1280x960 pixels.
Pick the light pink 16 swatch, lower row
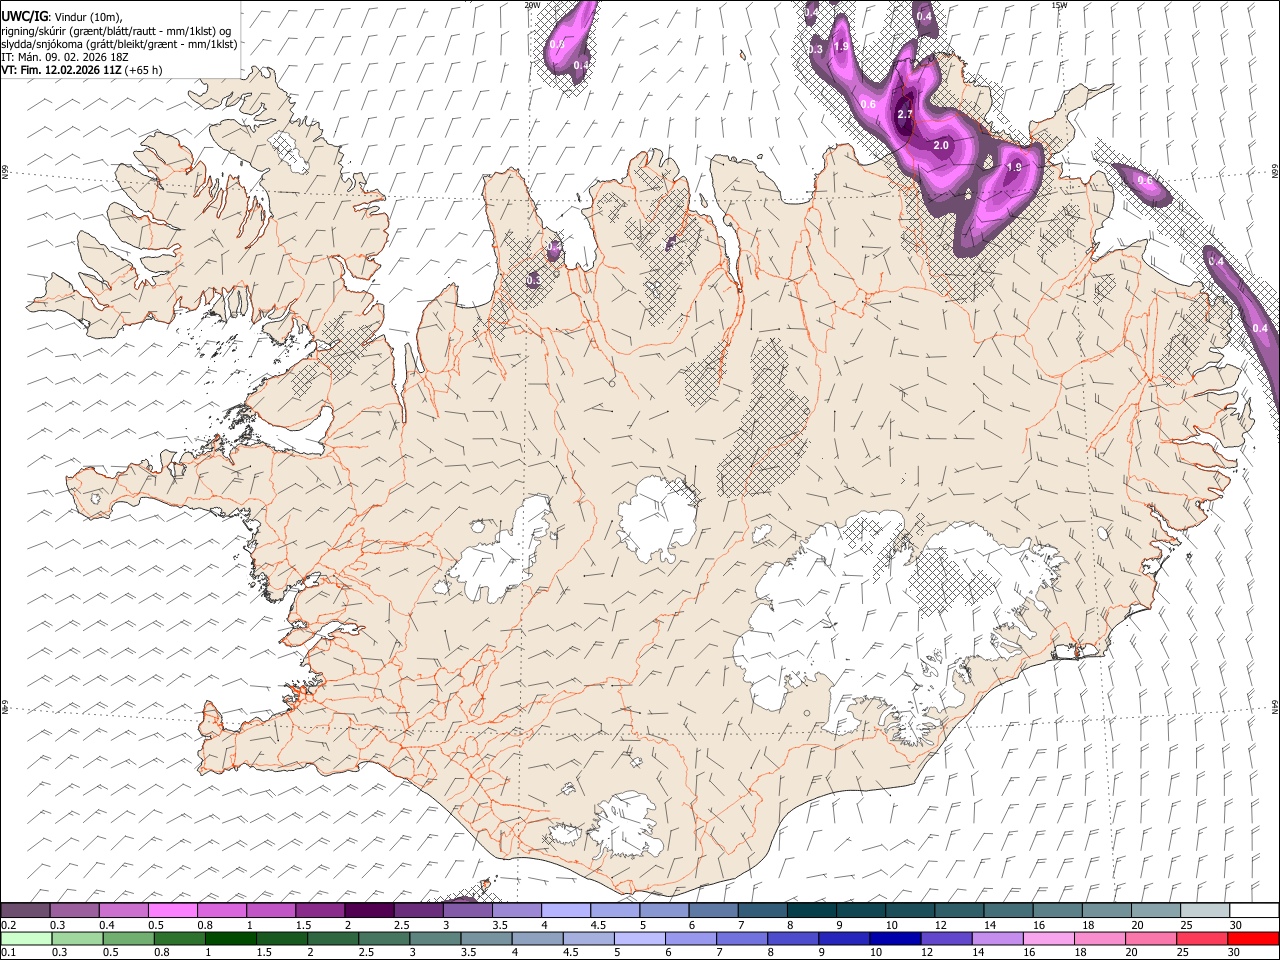click(x=1049, y=938)
